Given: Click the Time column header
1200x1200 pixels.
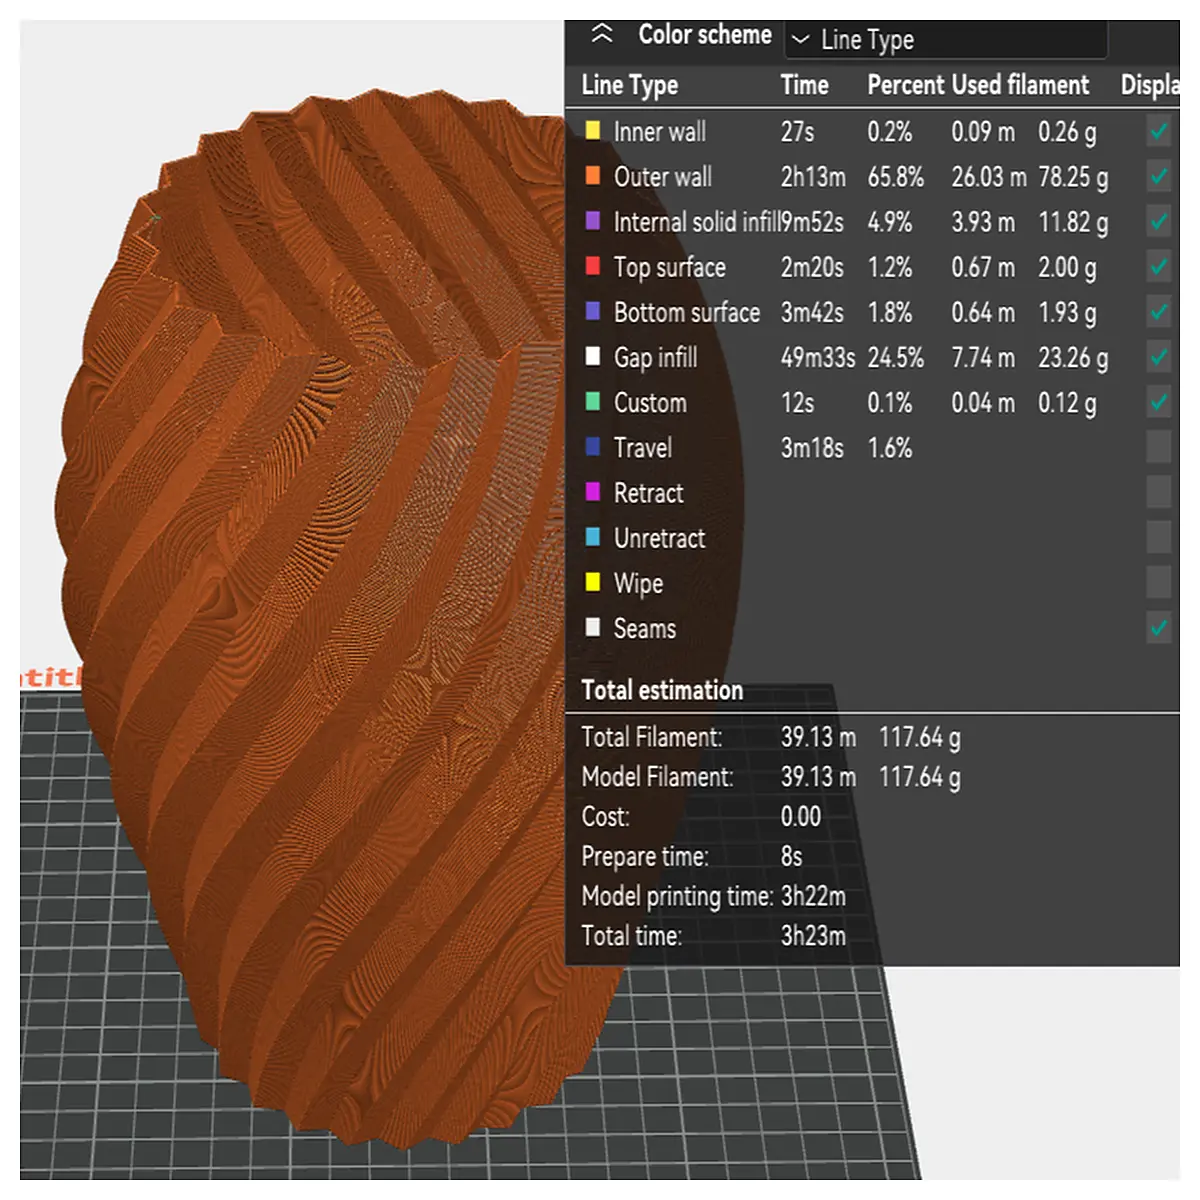Looking at the screenshot, I should click(x=804, y=85).
